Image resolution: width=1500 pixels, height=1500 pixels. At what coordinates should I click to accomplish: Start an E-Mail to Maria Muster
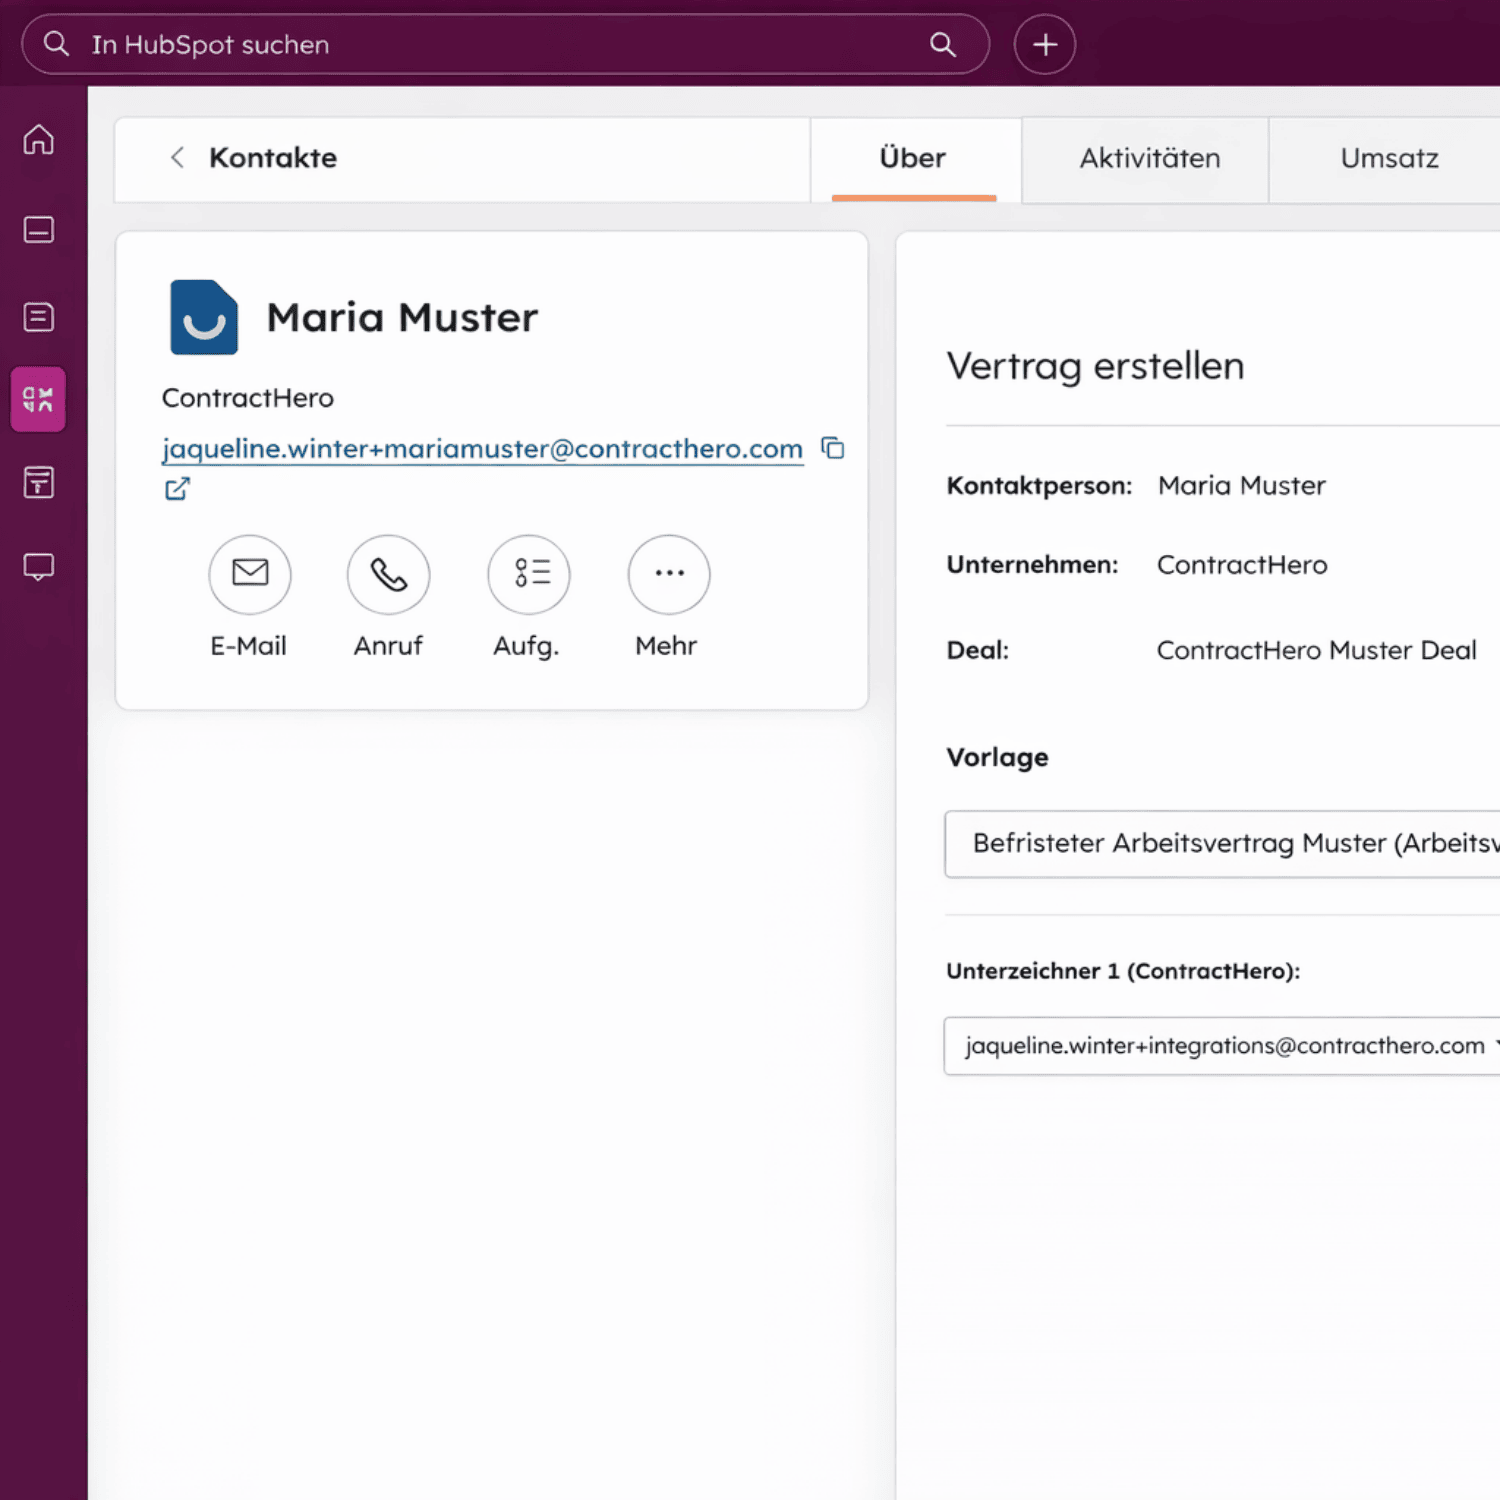[250, 574]
